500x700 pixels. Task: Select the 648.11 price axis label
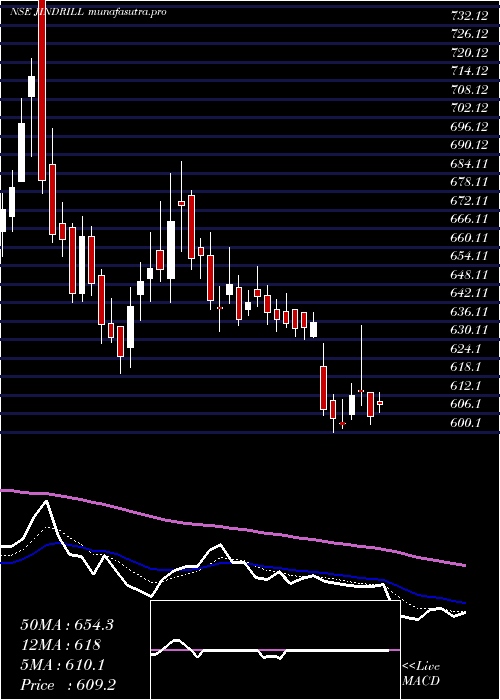[469, 275]
